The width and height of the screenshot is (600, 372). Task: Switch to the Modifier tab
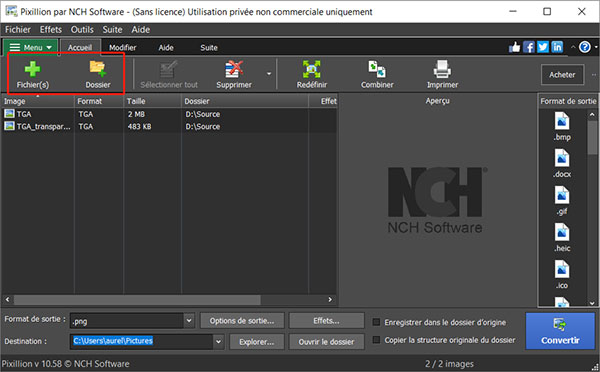(x=122, y=47)
